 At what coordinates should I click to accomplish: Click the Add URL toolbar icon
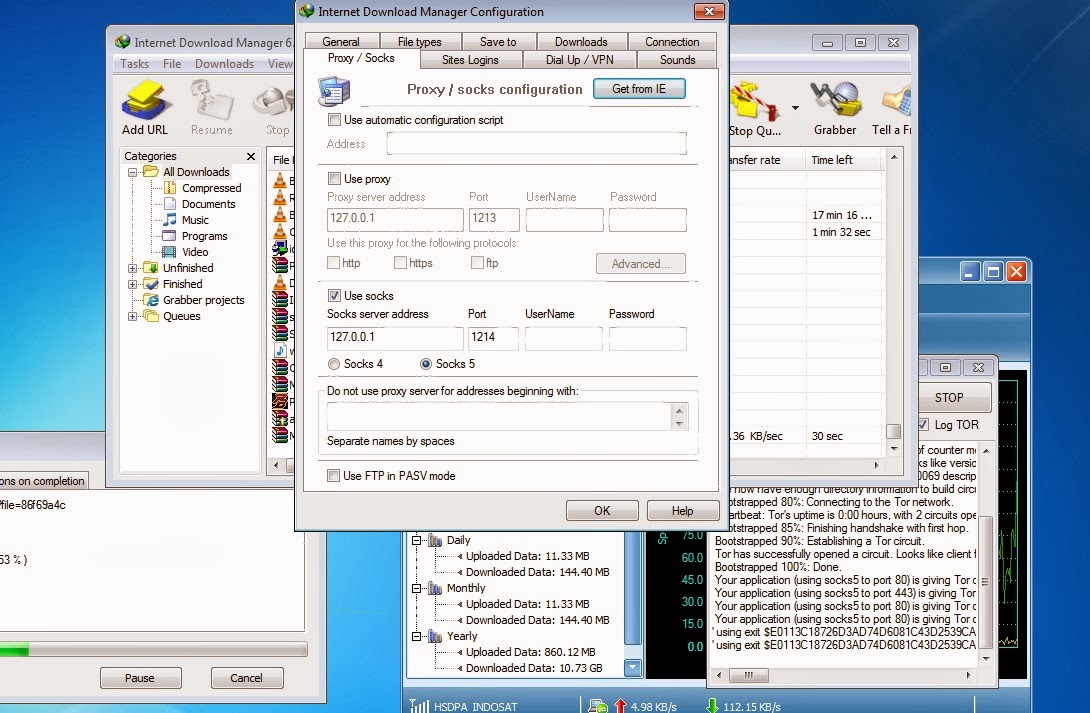145,101
